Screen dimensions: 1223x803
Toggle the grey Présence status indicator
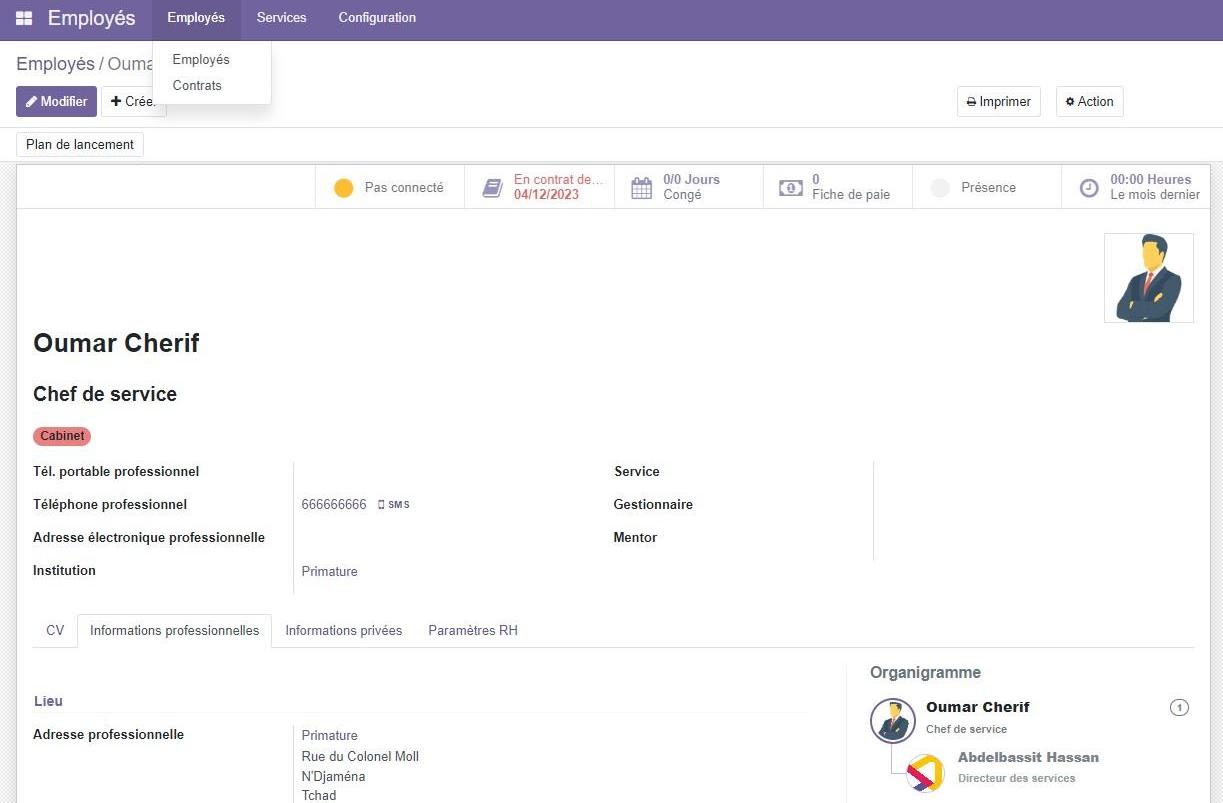point(940,188)
